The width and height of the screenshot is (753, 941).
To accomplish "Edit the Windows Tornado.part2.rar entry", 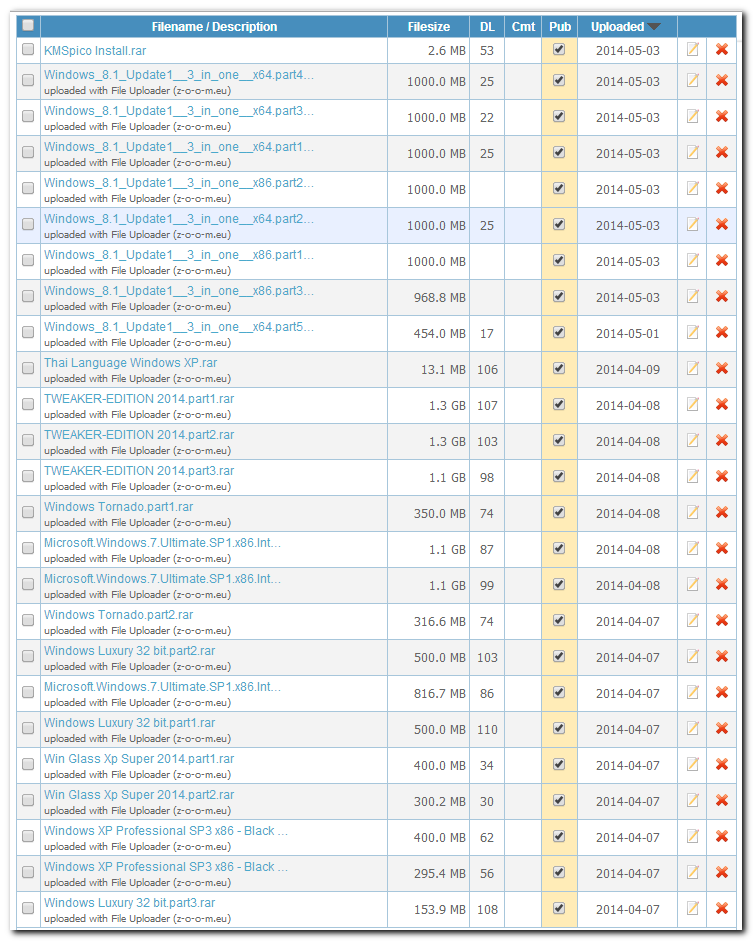I will 692,621.
